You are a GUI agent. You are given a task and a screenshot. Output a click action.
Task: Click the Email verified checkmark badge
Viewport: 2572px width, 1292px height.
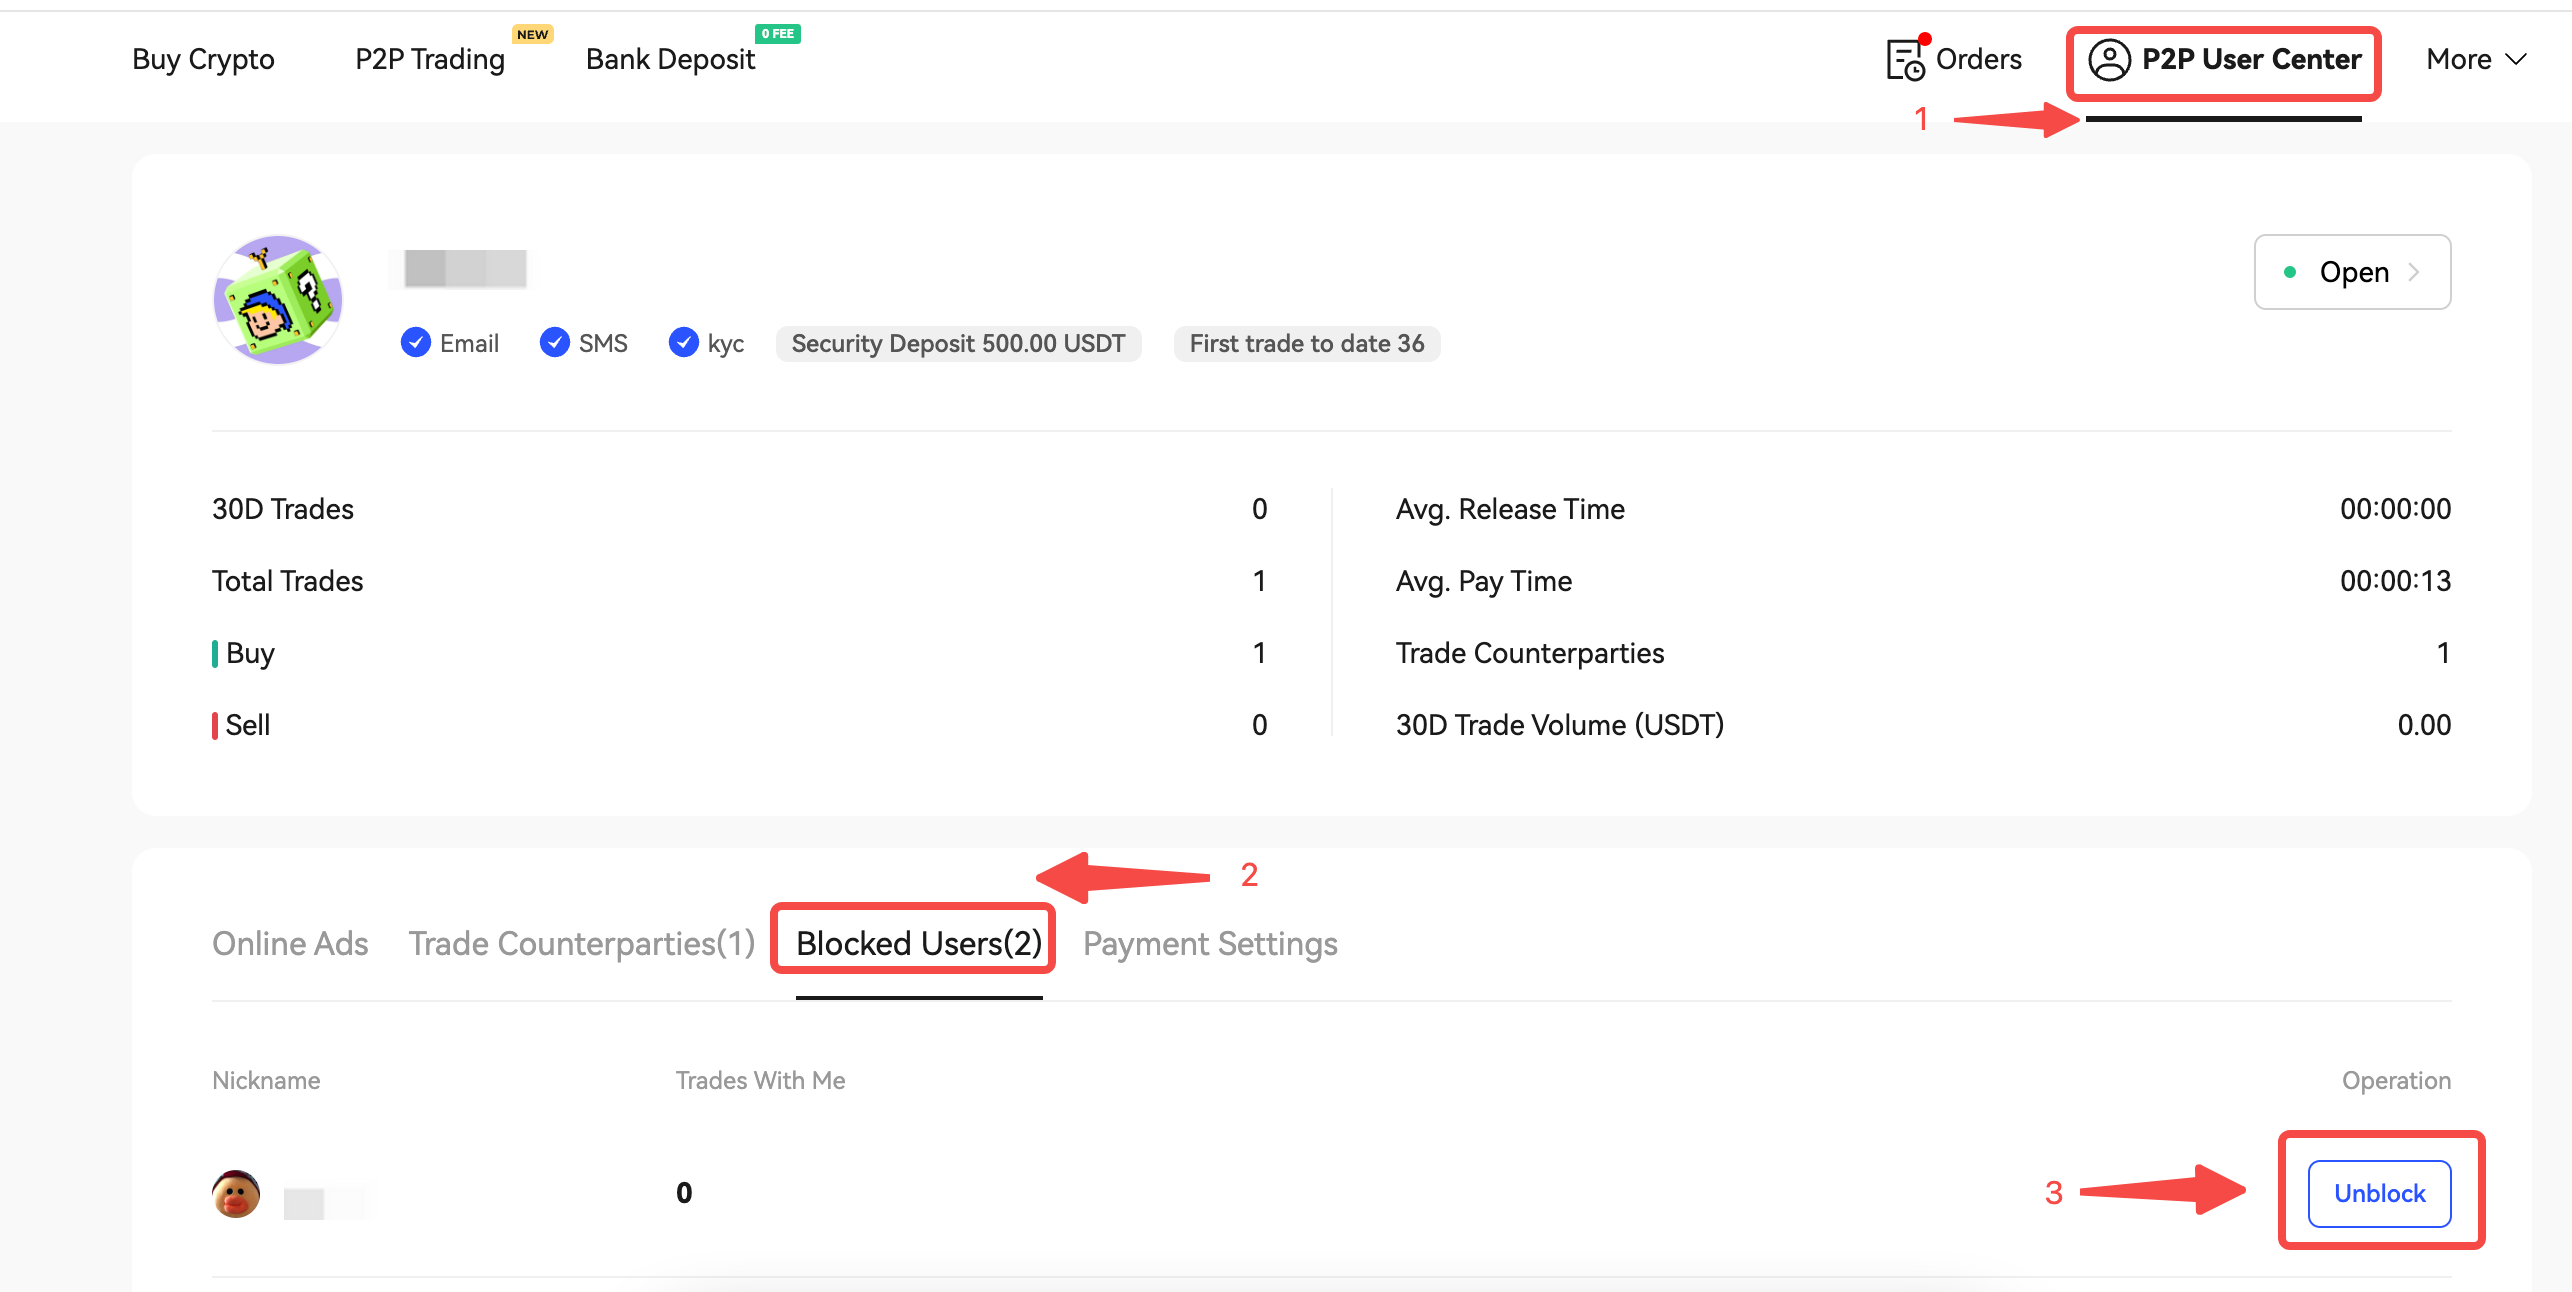click(x=415, y=343)
